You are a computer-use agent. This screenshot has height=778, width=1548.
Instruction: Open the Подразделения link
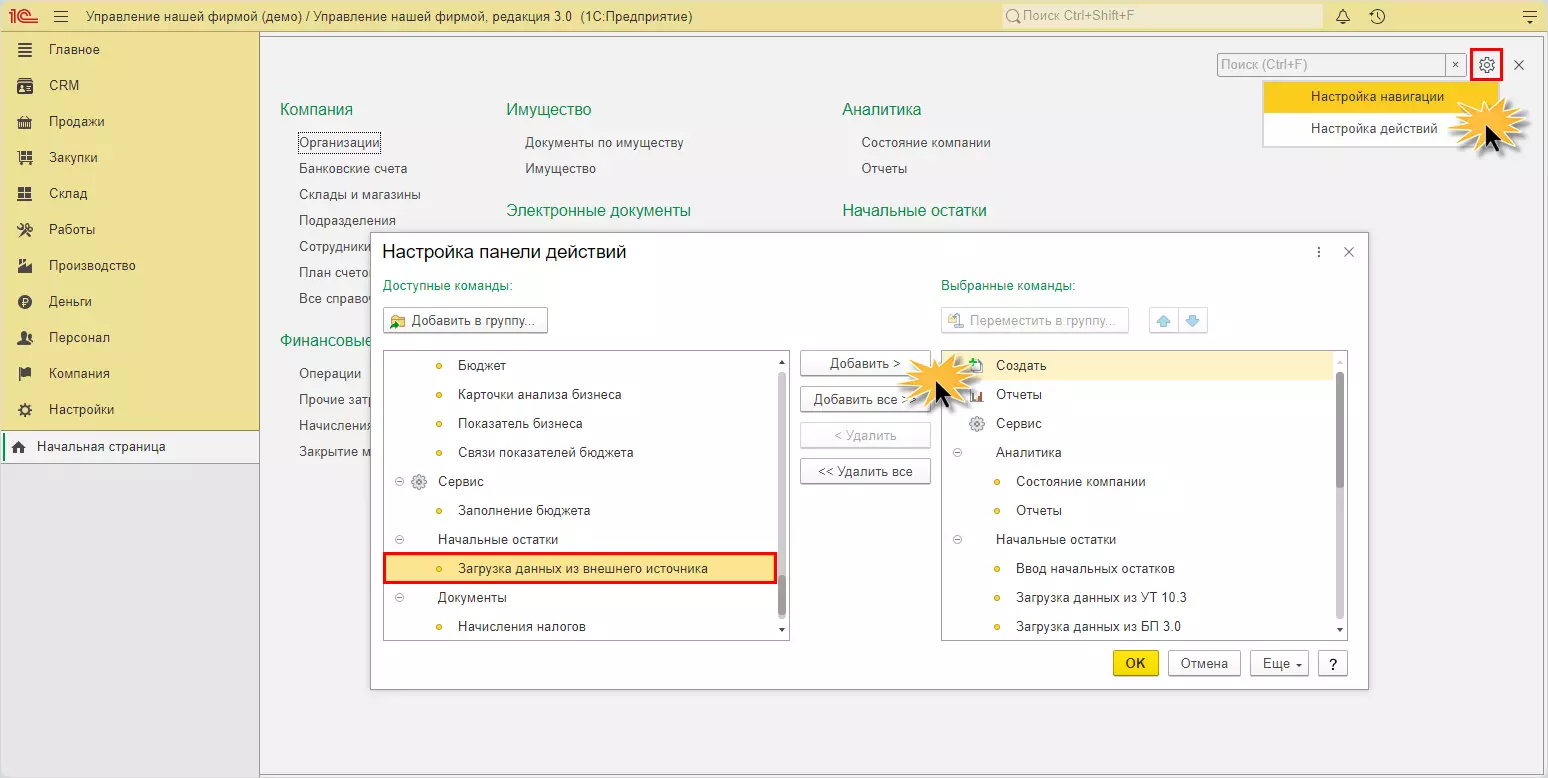click(x=347, y=221)
